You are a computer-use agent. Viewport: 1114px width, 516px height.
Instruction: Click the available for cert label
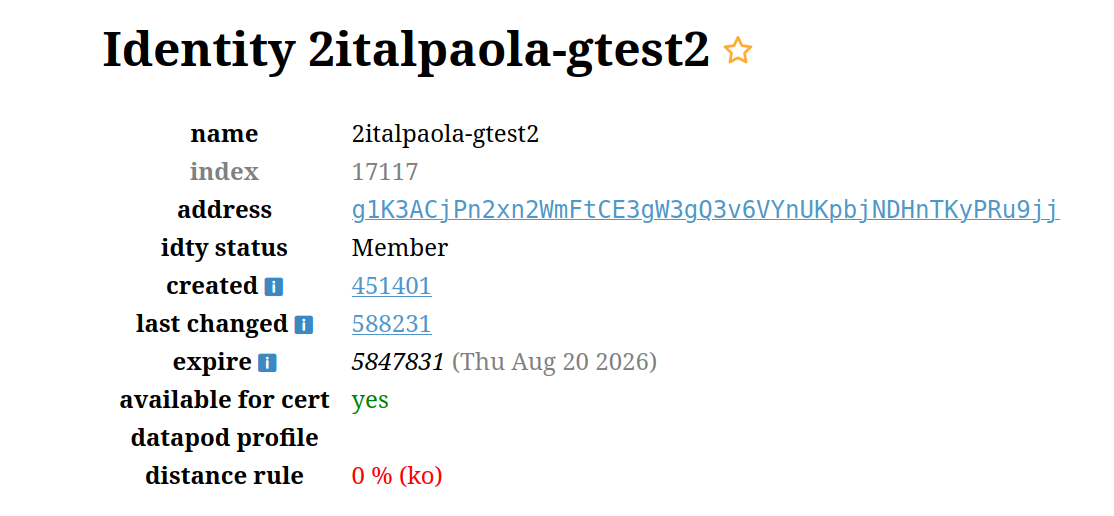[x=224, y=400]
